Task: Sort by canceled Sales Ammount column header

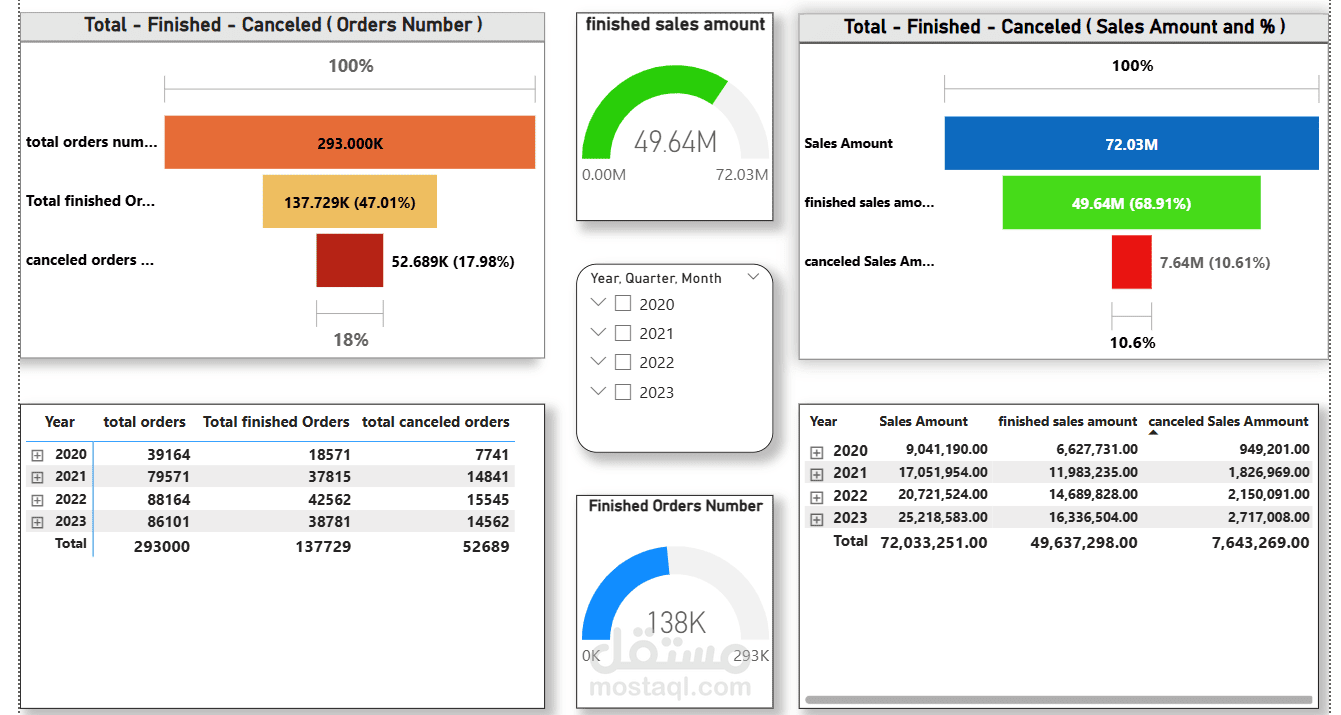Action: click(x=1228, y=421)
